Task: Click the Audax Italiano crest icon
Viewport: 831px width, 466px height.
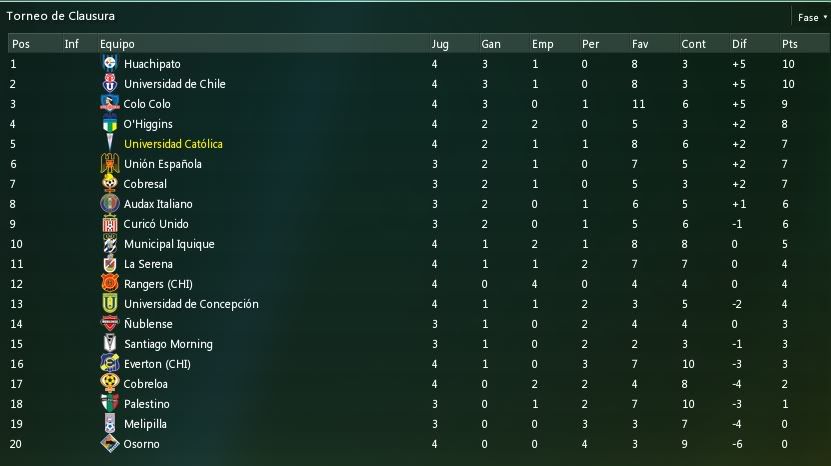Action: click(x=110, y=204)
